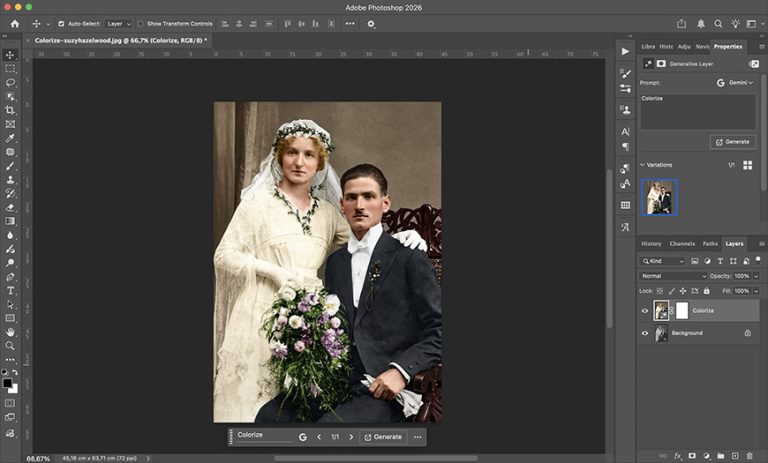
Task: Toggle the Auto-Select checkbox
Action: click(61, 24)
